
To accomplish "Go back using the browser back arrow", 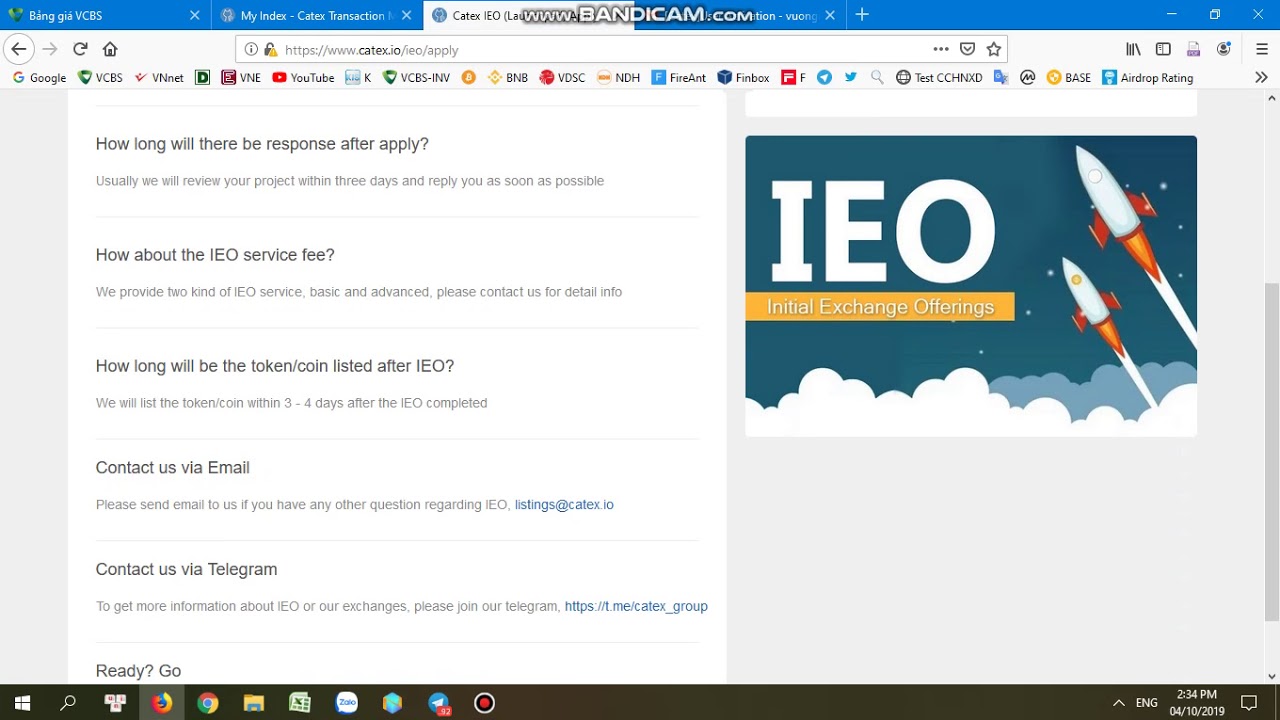I will tap(19, 49).
